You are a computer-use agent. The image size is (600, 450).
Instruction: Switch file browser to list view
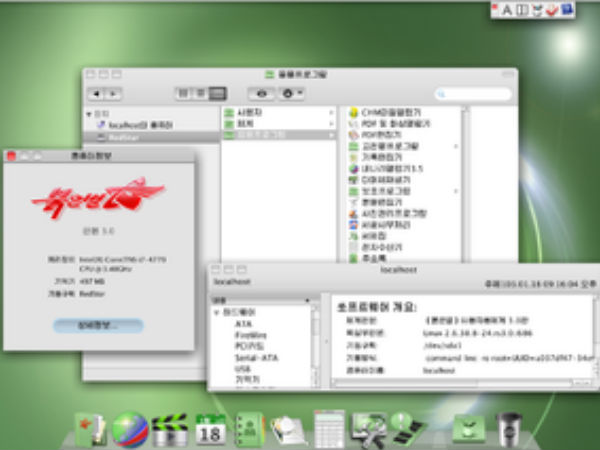tap(201, 93)
